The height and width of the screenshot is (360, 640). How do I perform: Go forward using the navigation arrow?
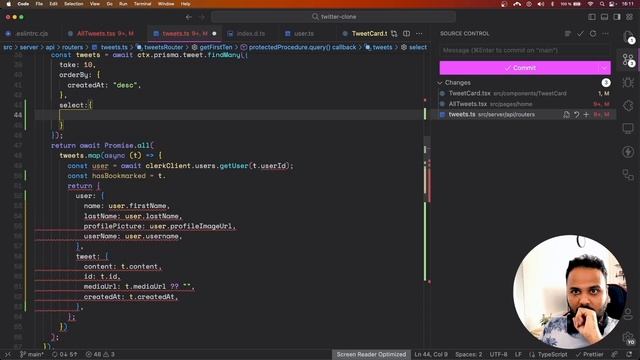(x=202, y=17)
